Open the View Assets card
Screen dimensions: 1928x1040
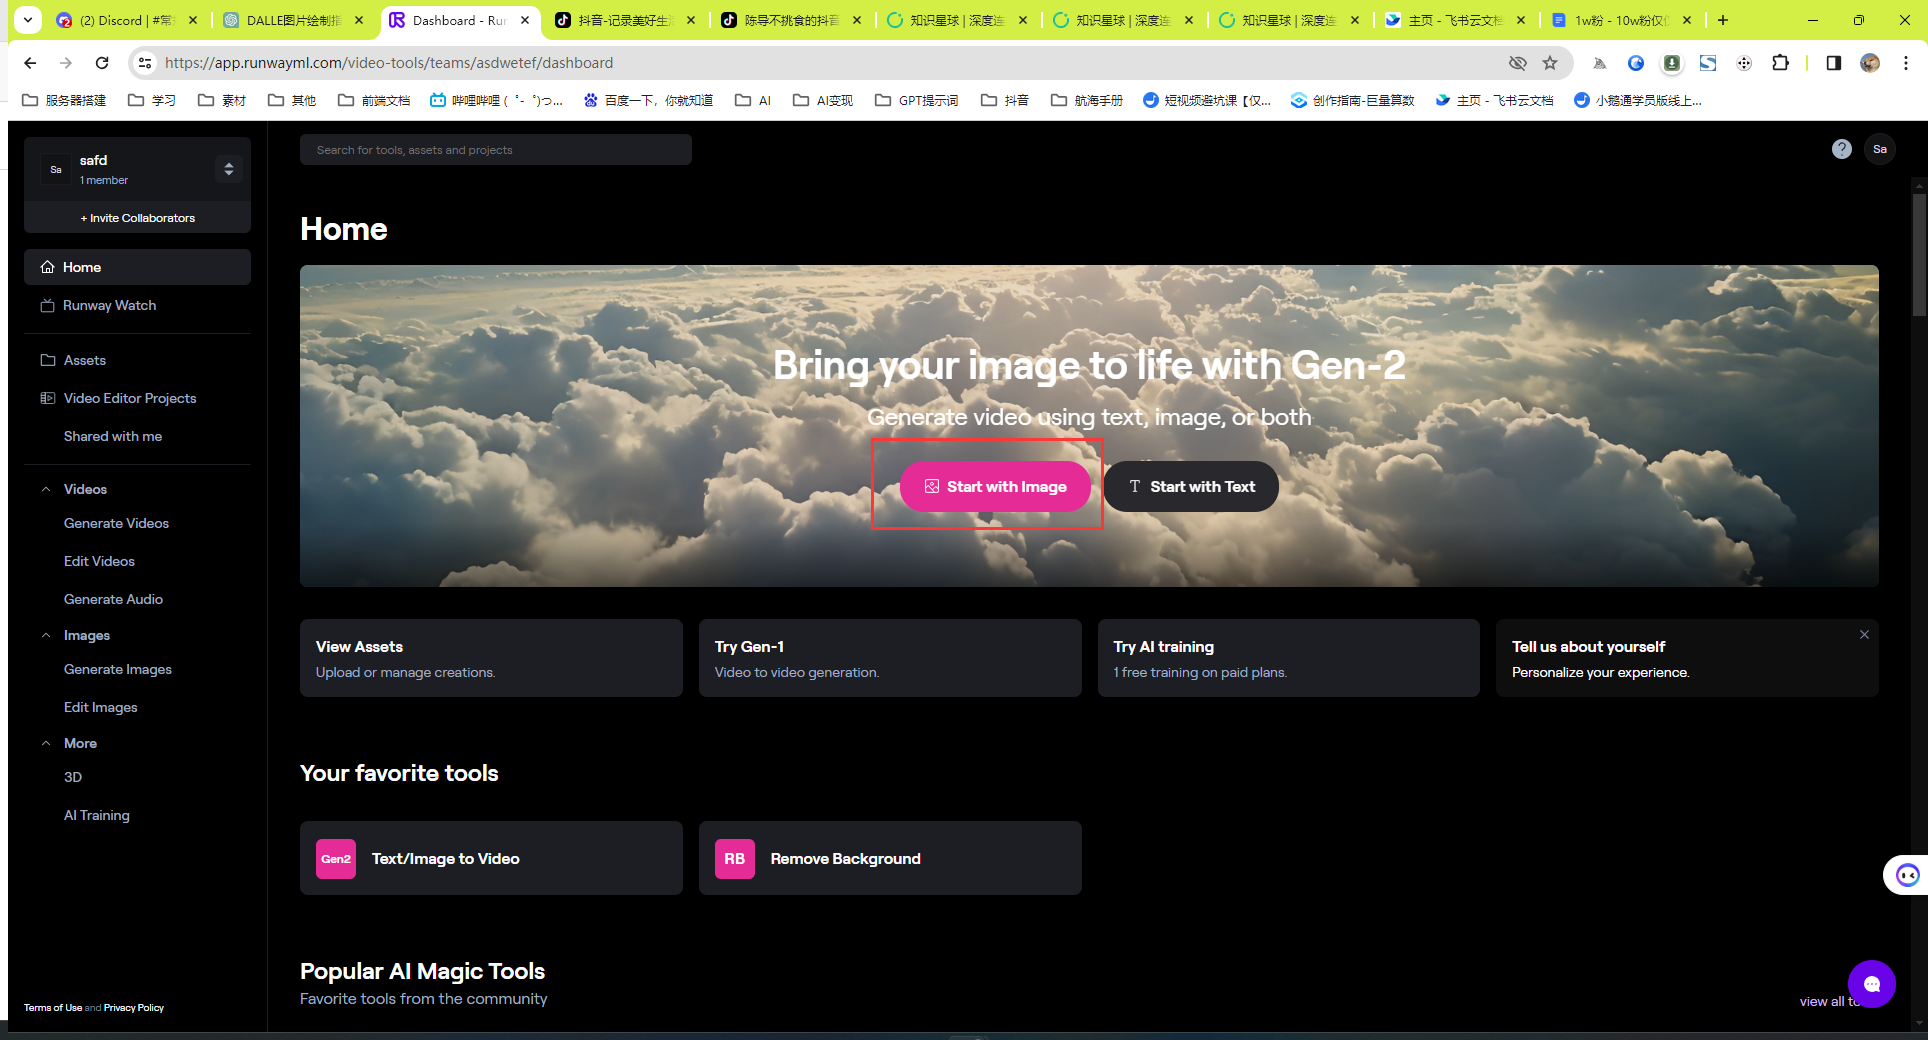491,658
